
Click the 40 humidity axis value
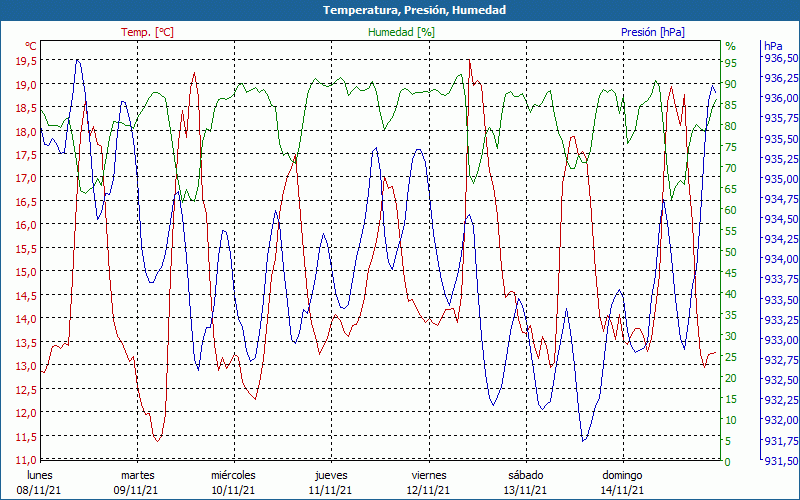click(731, 294)
